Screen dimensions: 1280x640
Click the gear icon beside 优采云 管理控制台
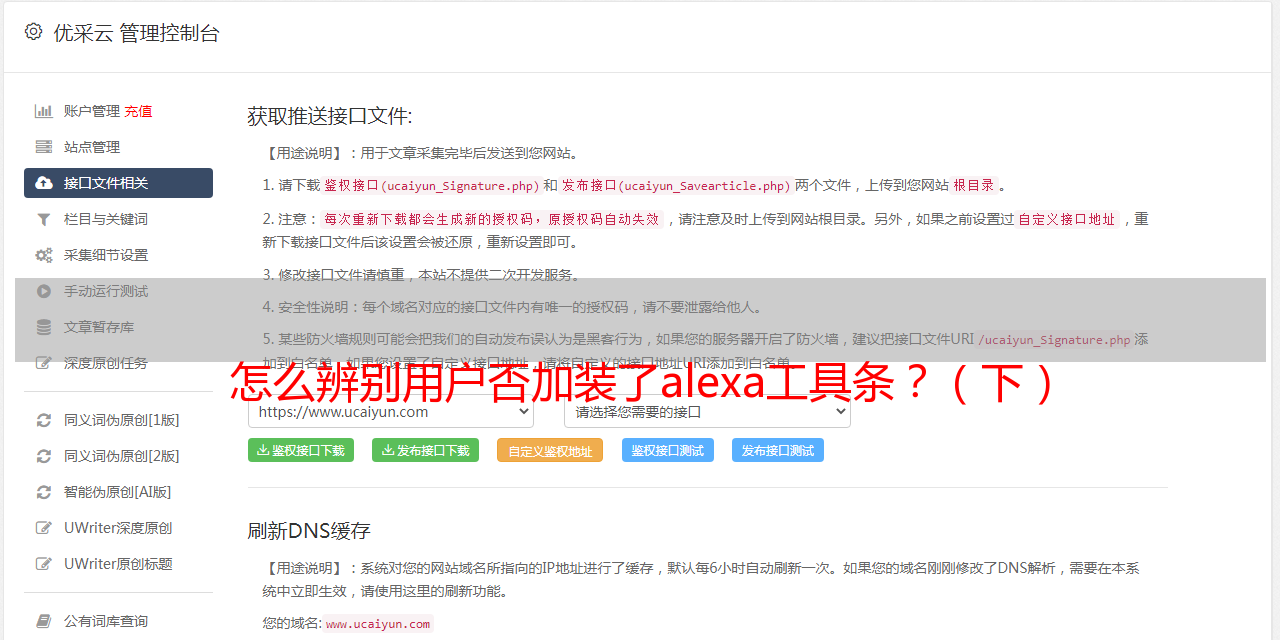33,32
